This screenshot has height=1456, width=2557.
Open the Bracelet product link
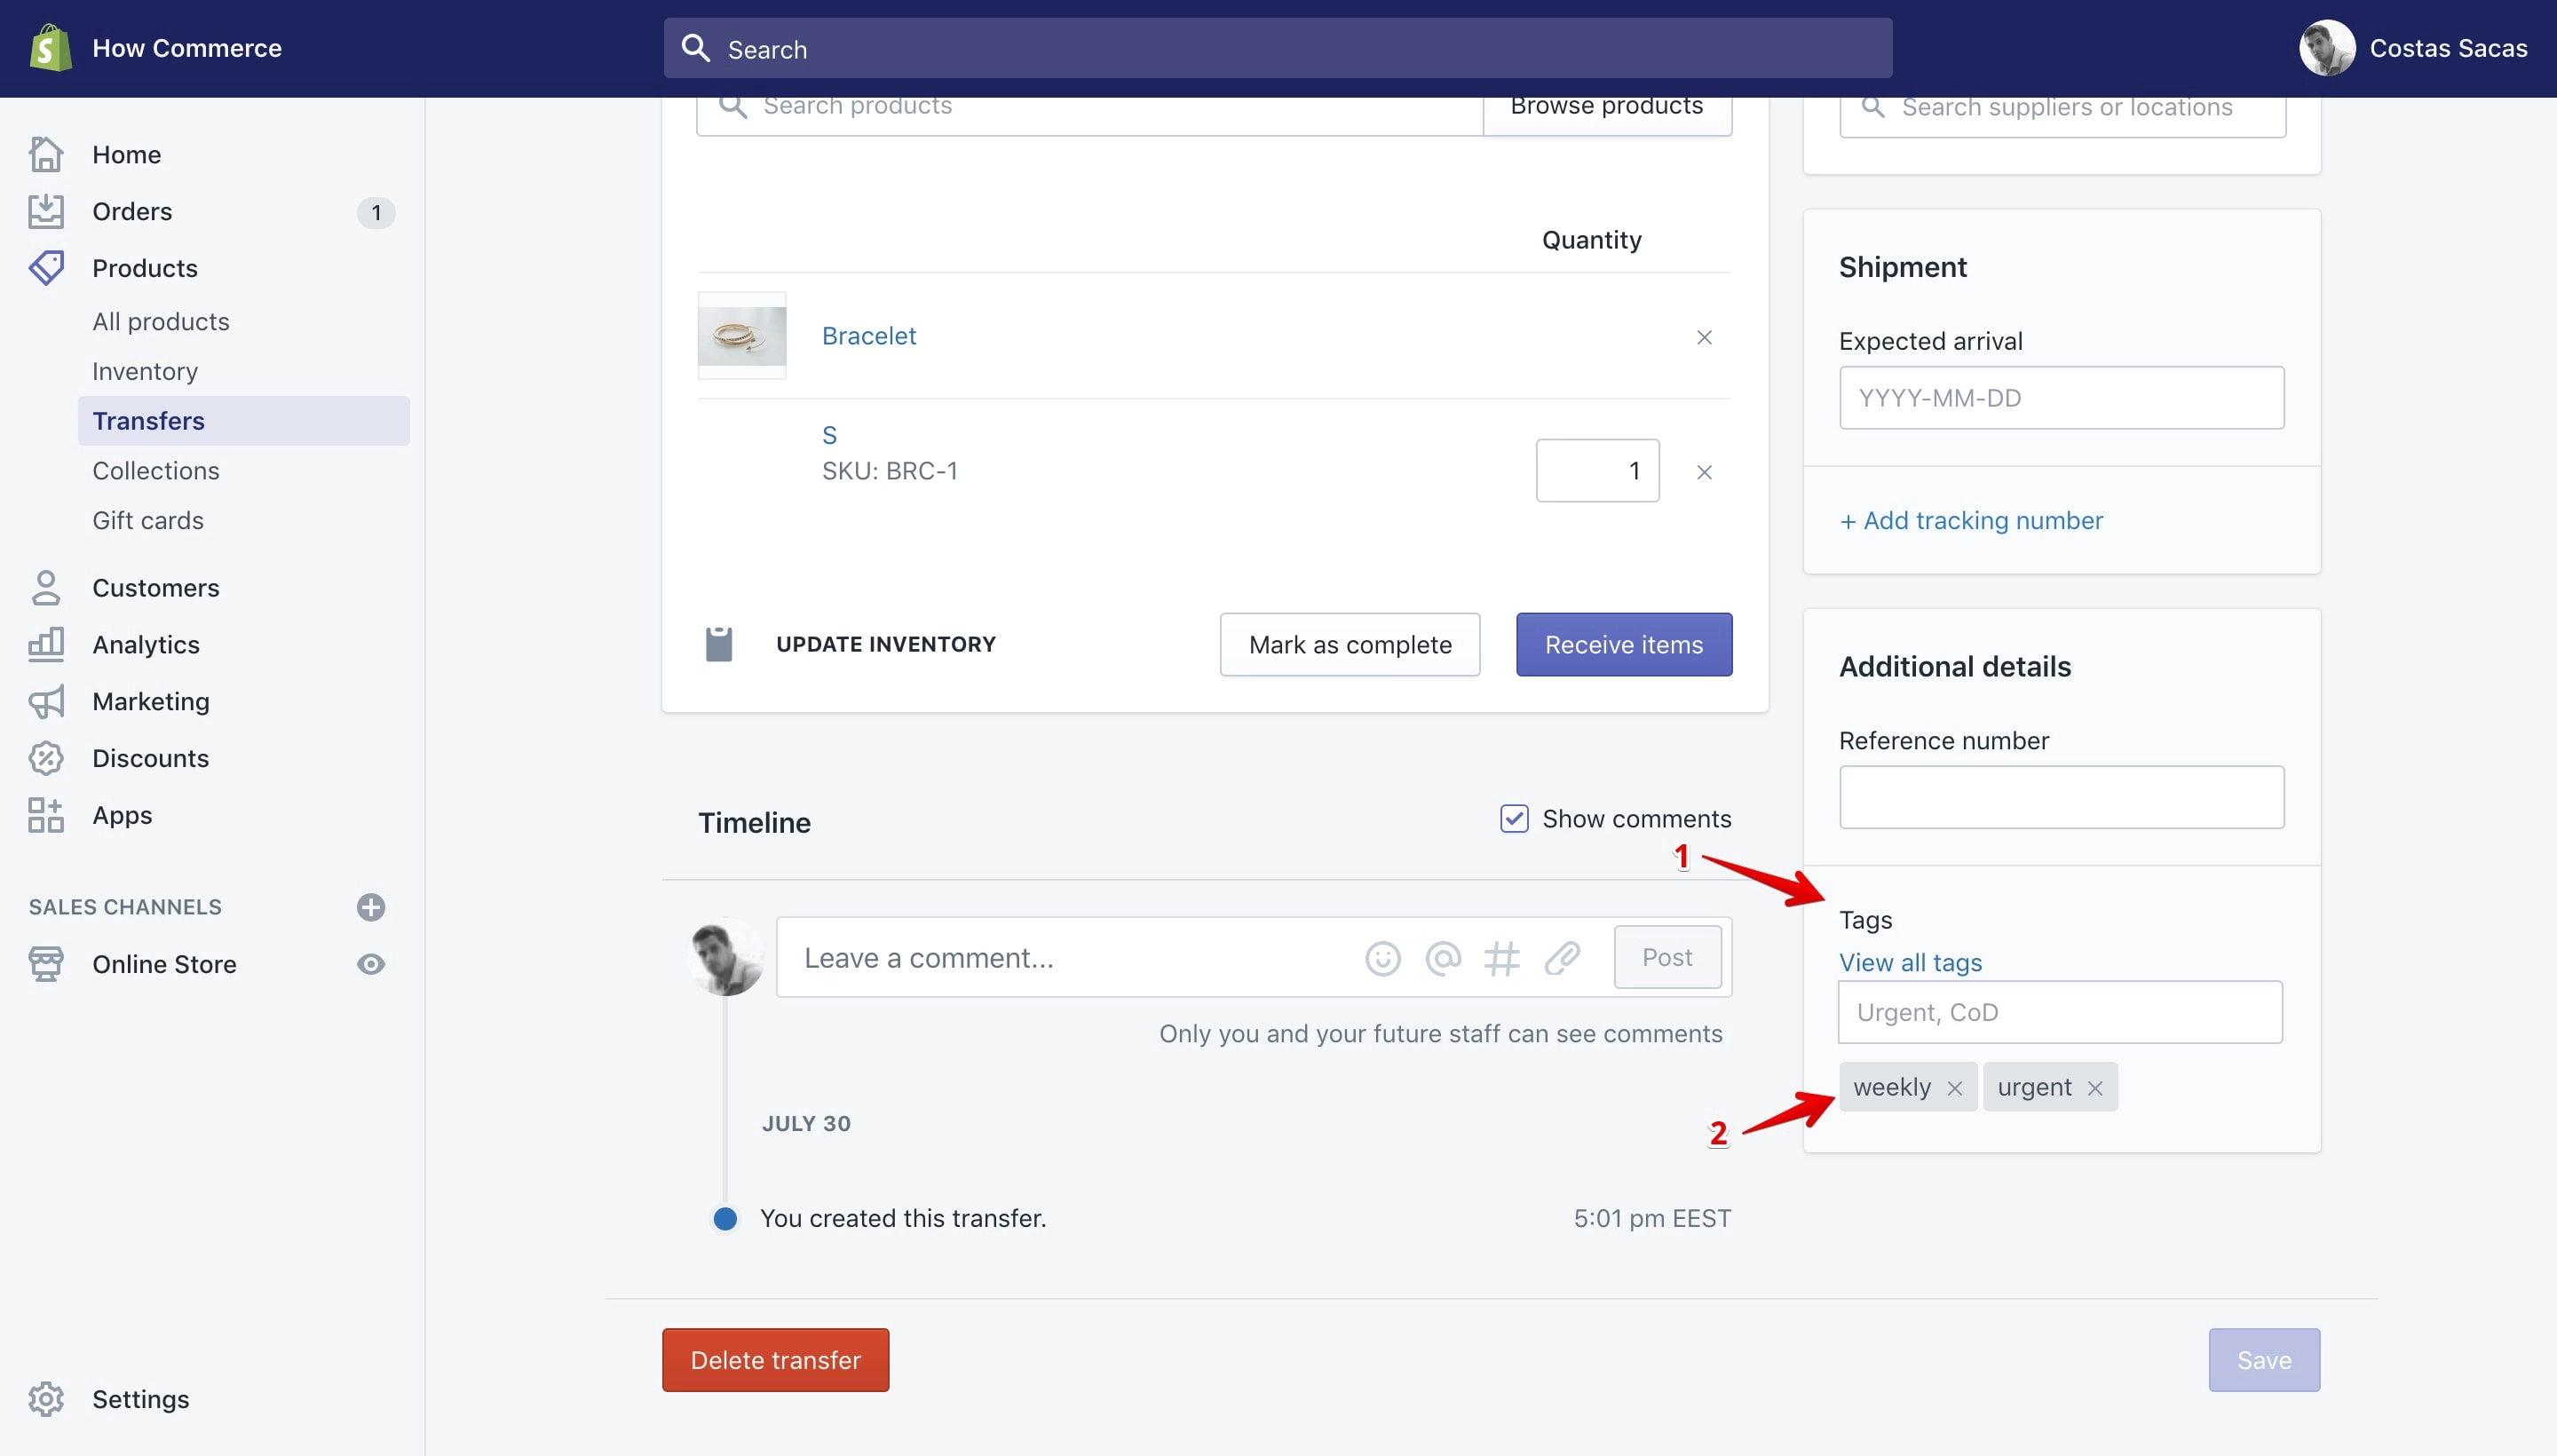point(869,336)
